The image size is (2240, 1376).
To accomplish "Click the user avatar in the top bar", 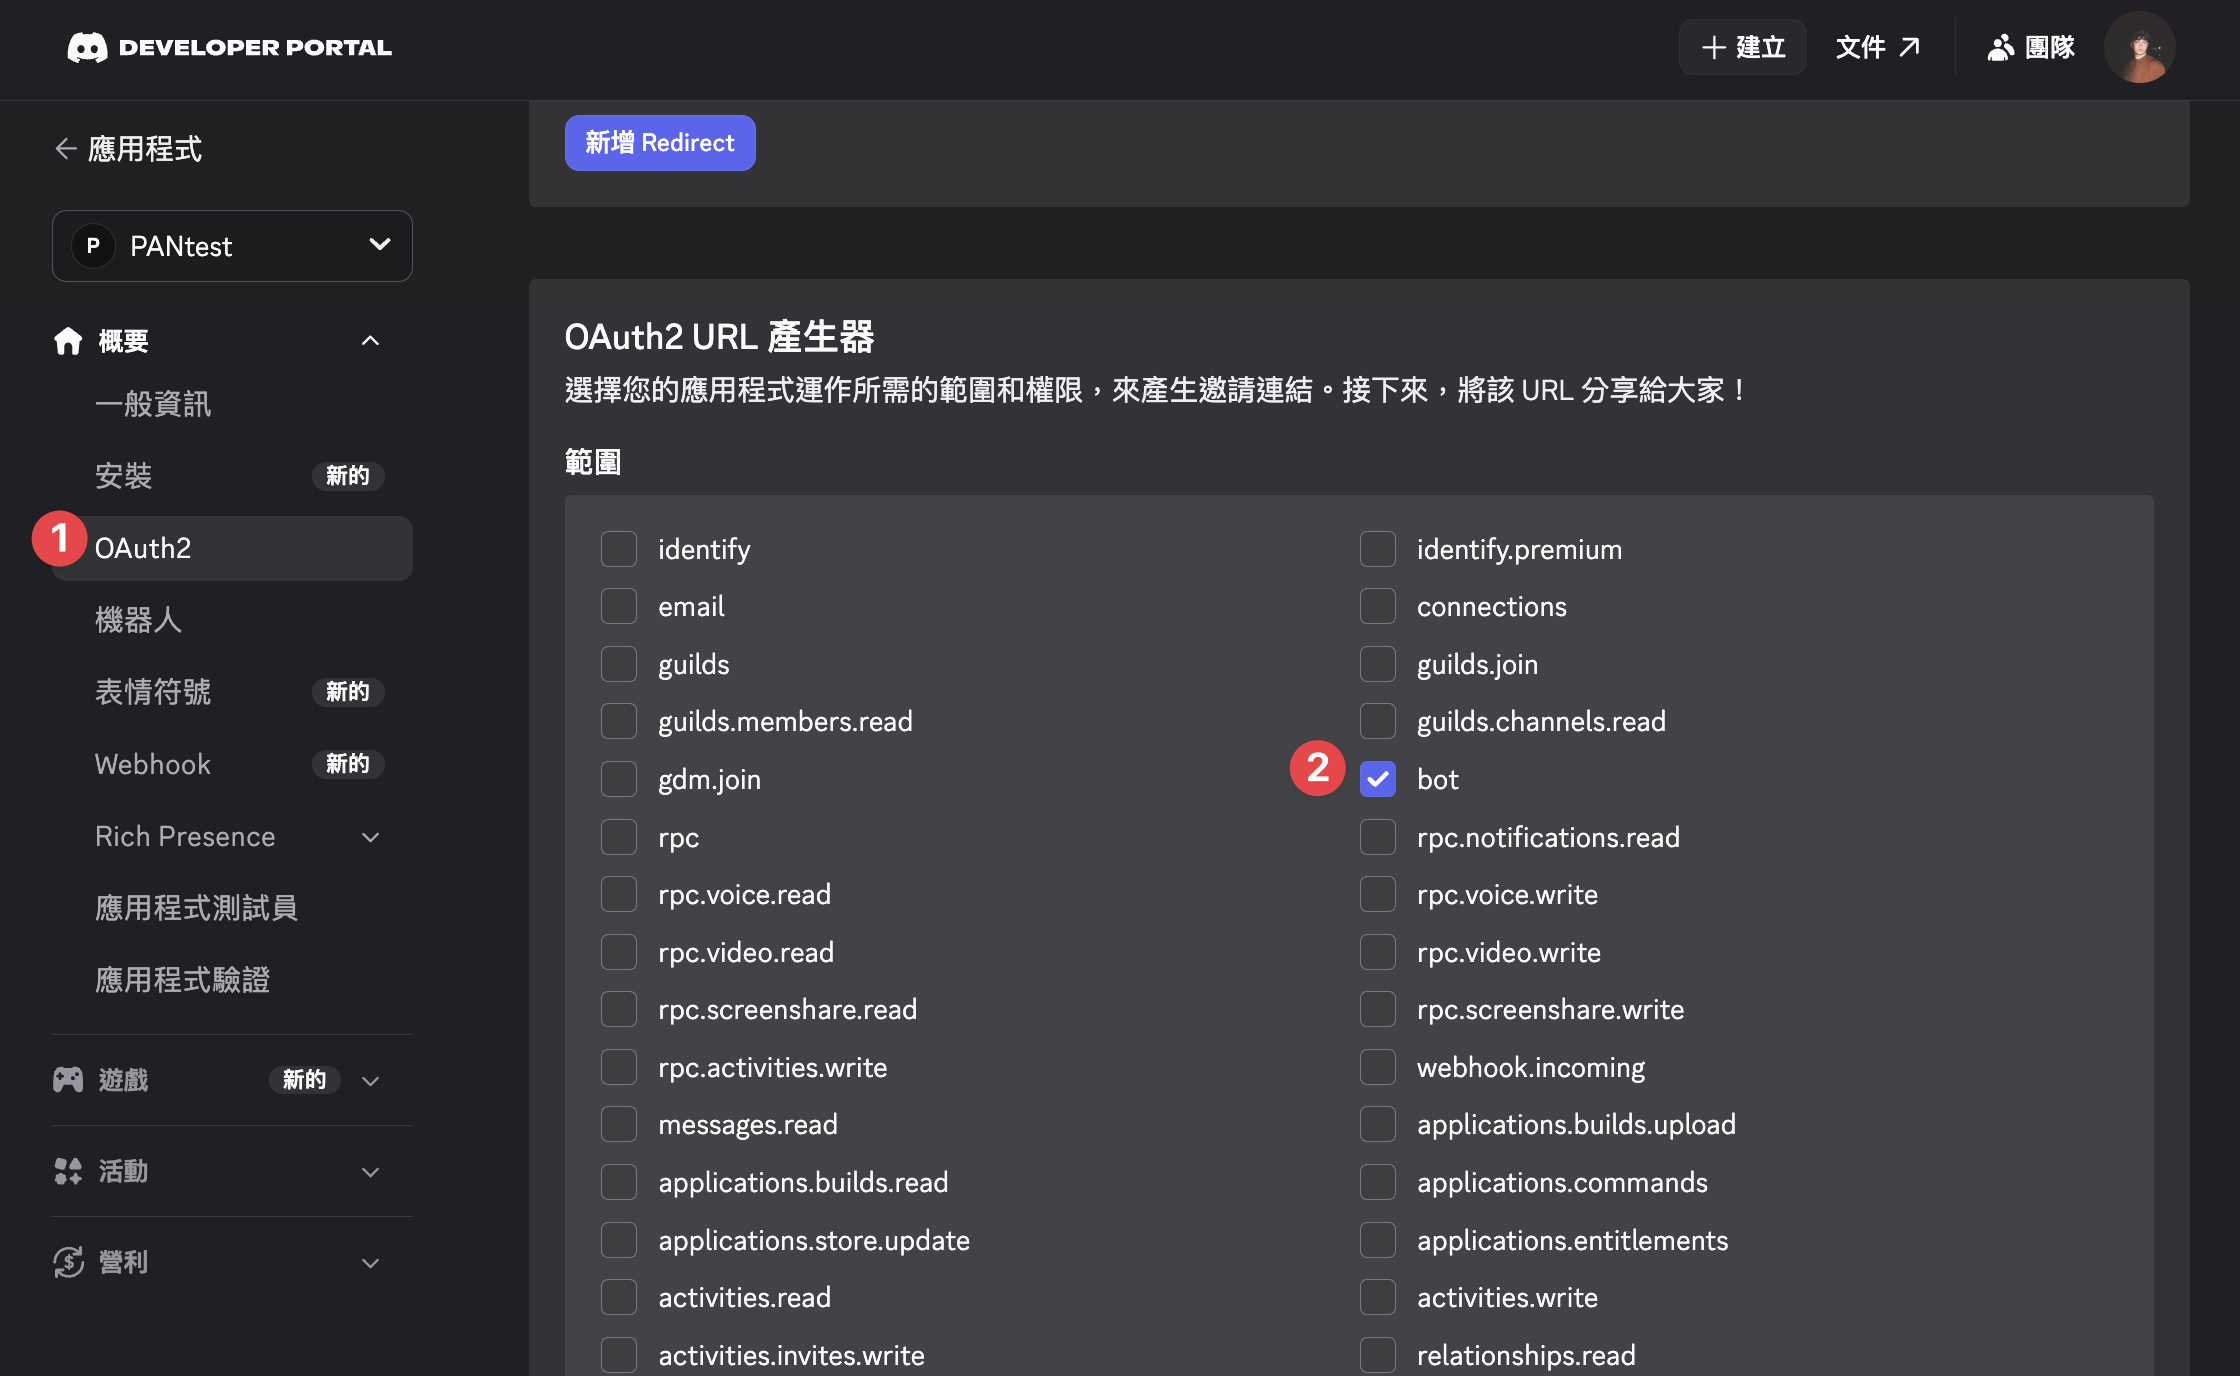I will point(2139,47).
